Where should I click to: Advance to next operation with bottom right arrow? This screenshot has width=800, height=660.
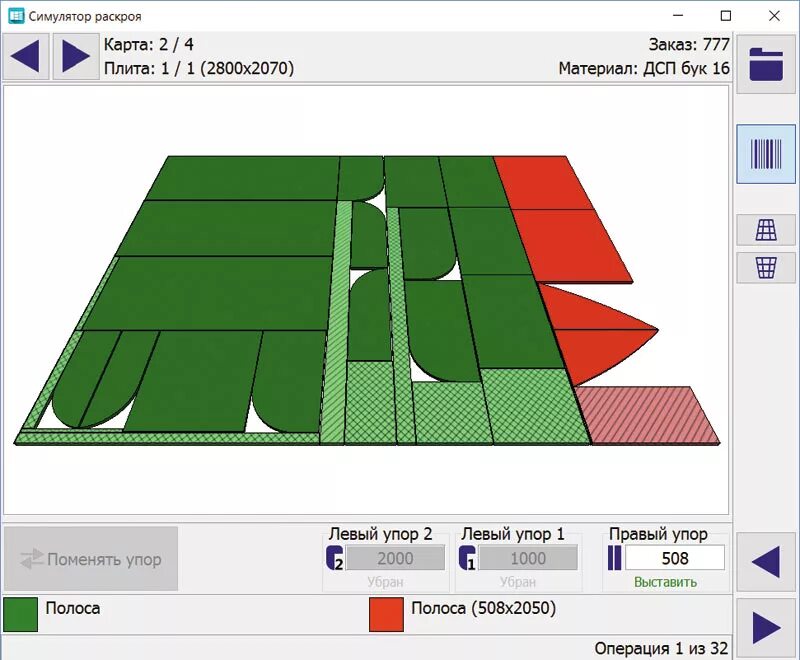(766, 627)
